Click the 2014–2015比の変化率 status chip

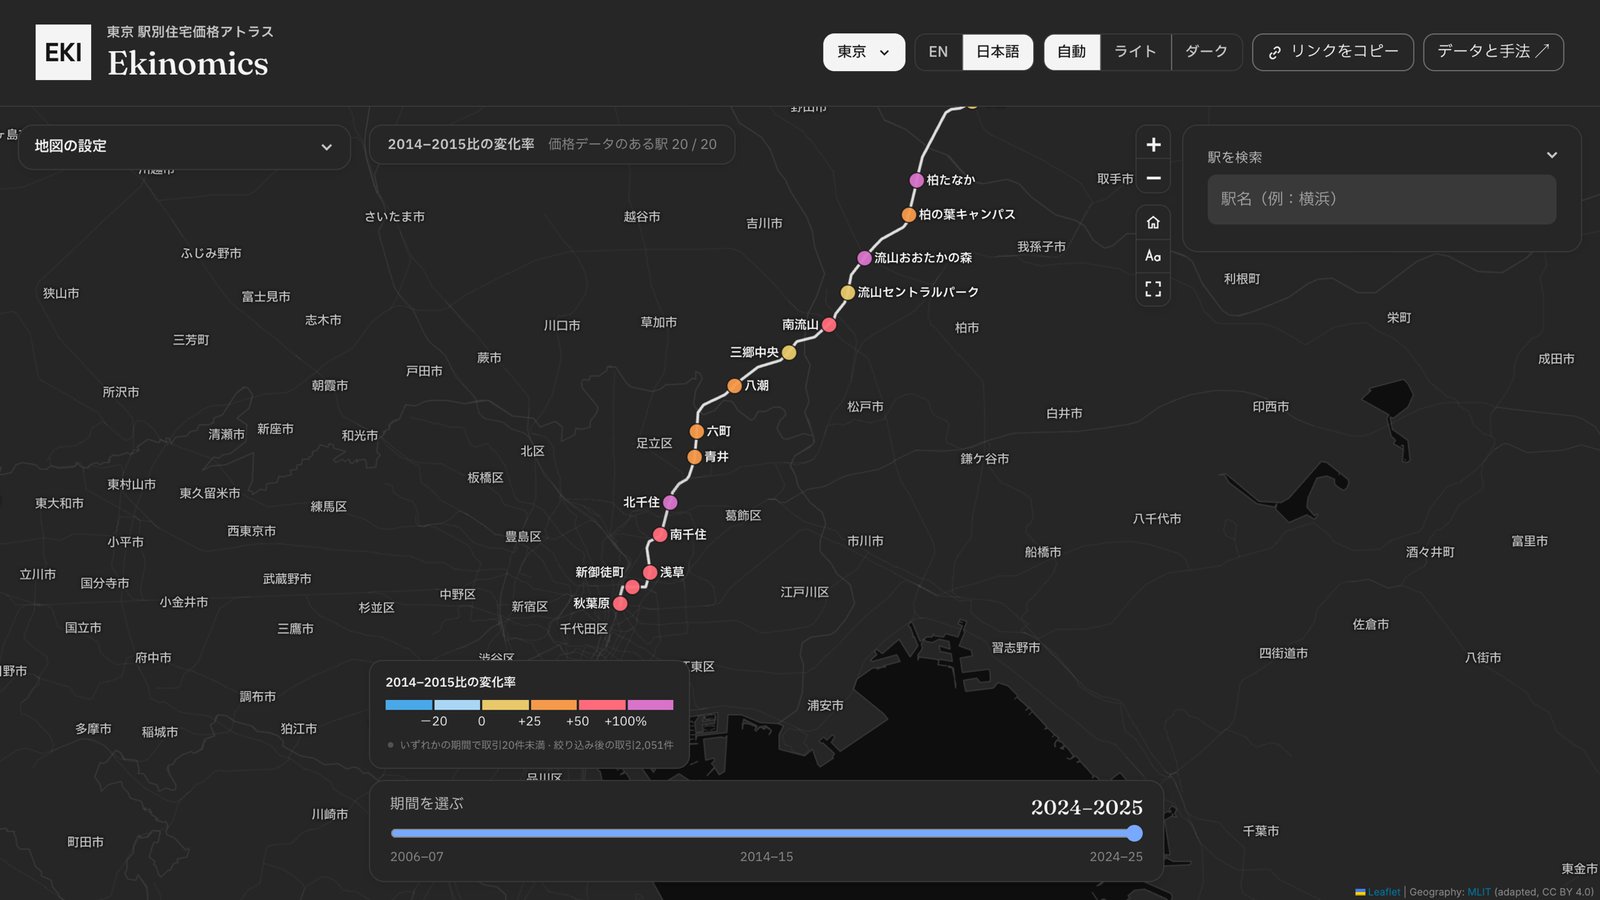[x=552, y=145]
